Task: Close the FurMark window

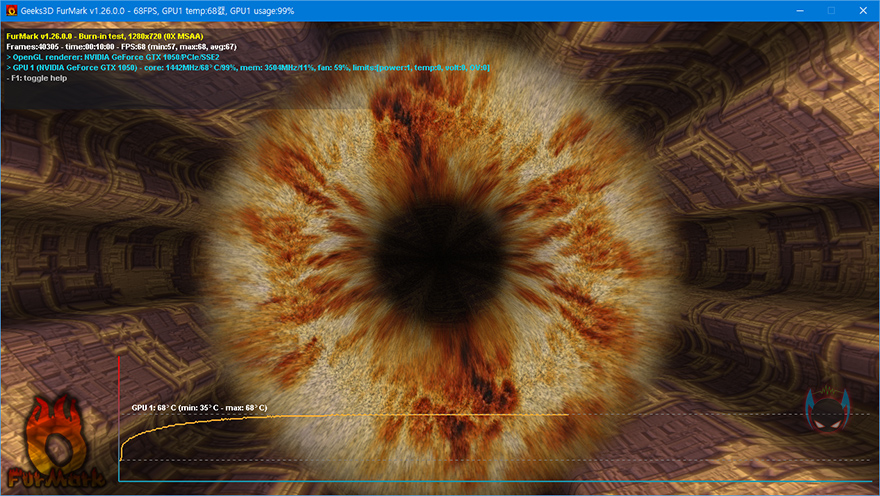Action: (x=863, y=11)
